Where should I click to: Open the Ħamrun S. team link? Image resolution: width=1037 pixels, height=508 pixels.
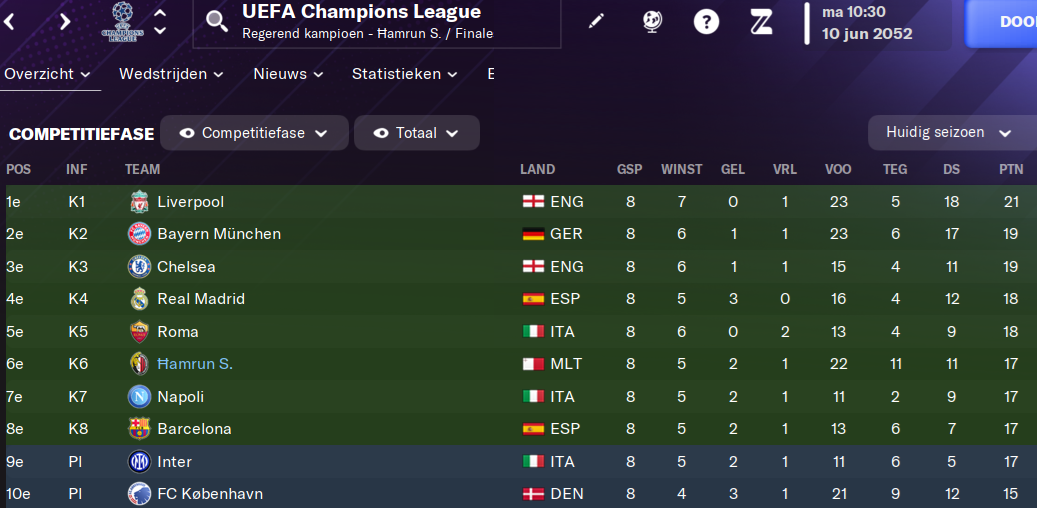[195, 364]
